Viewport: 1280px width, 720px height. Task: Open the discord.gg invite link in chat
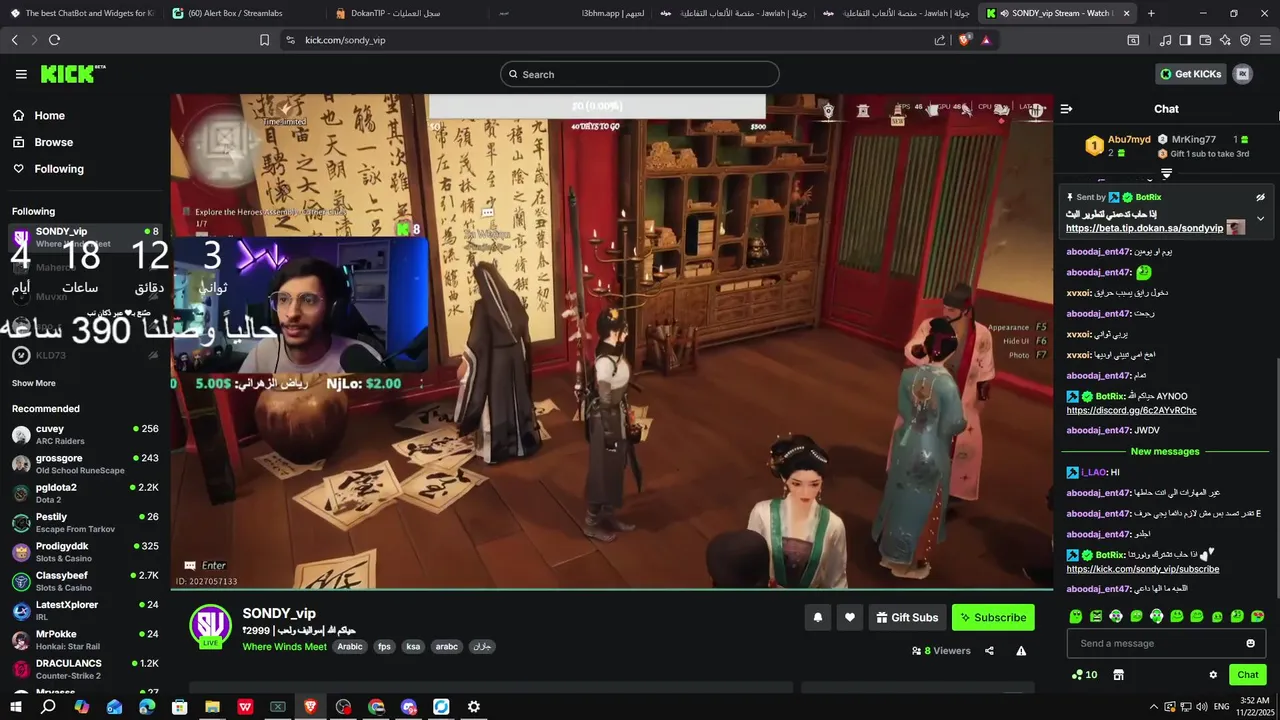pos(1131,410)
